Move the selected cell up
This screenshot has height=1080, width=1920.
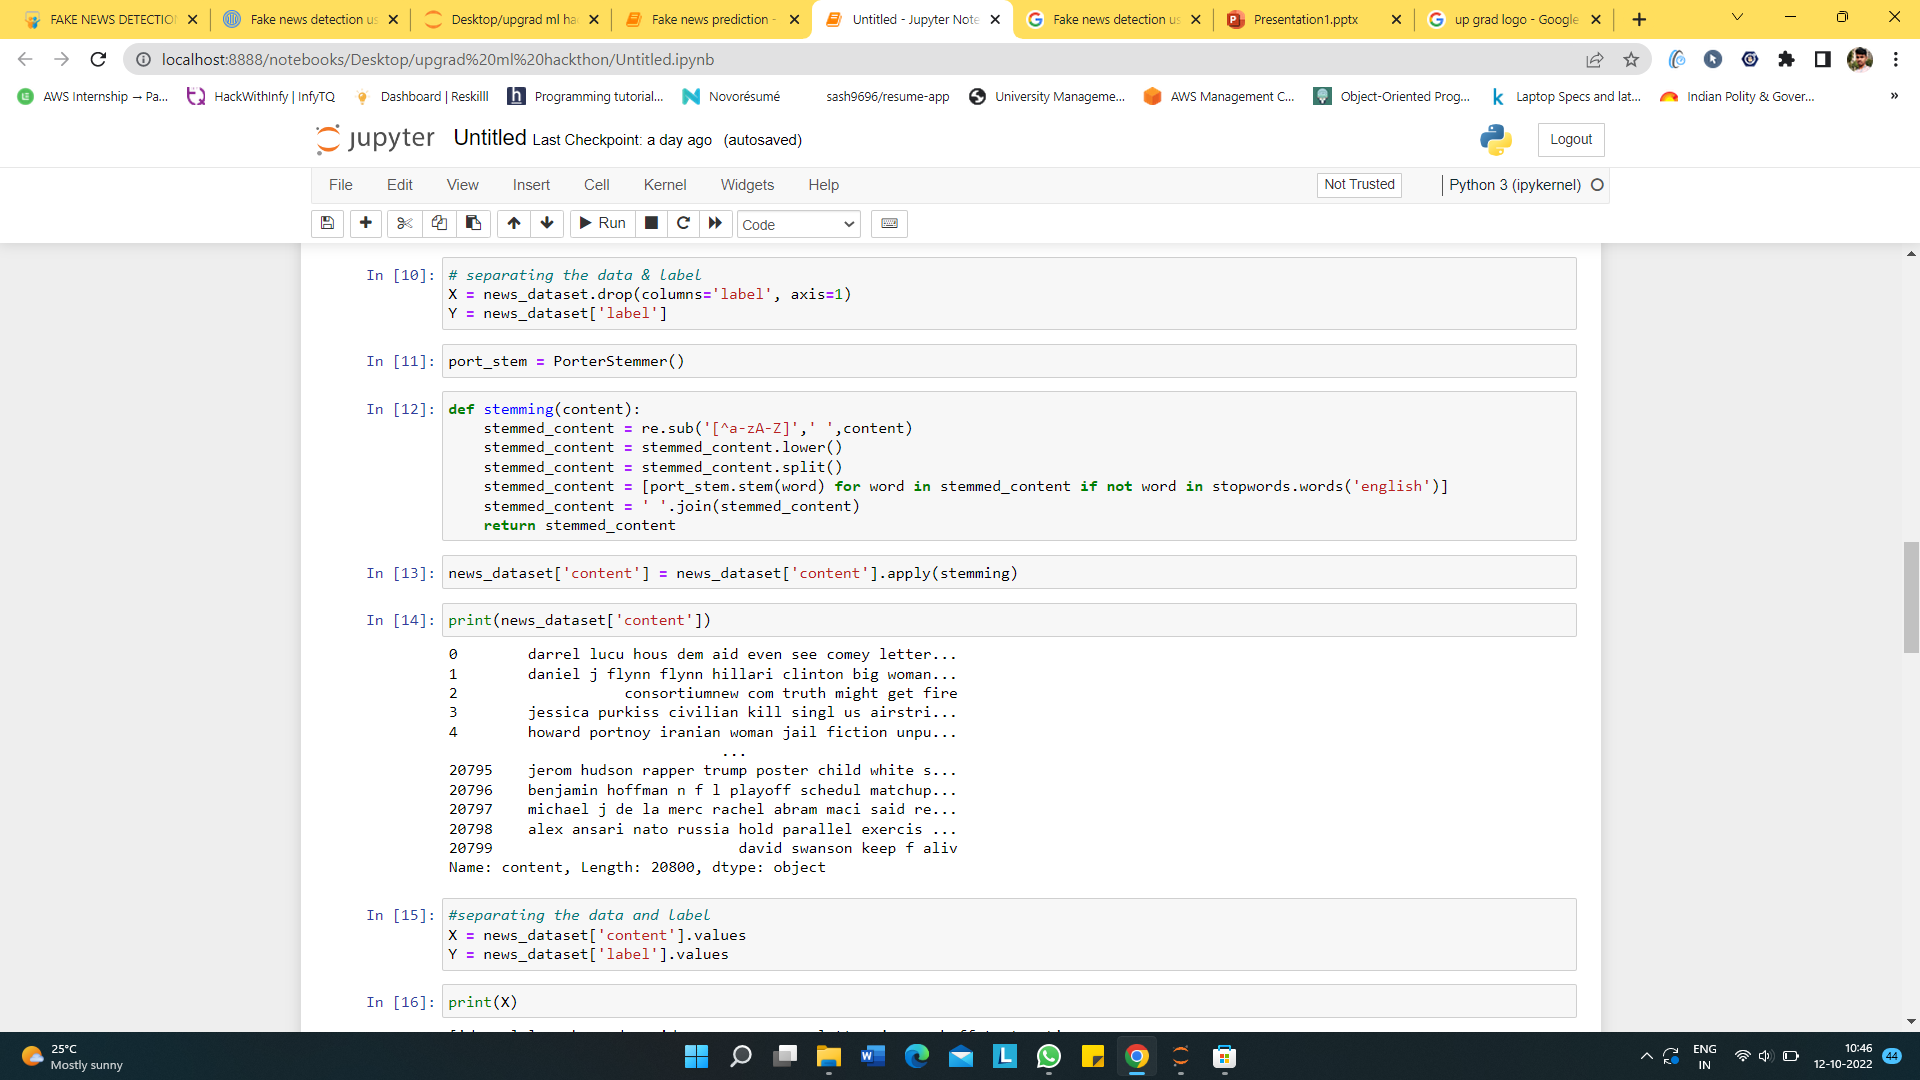pyautogui.click(x=514, y=223)
